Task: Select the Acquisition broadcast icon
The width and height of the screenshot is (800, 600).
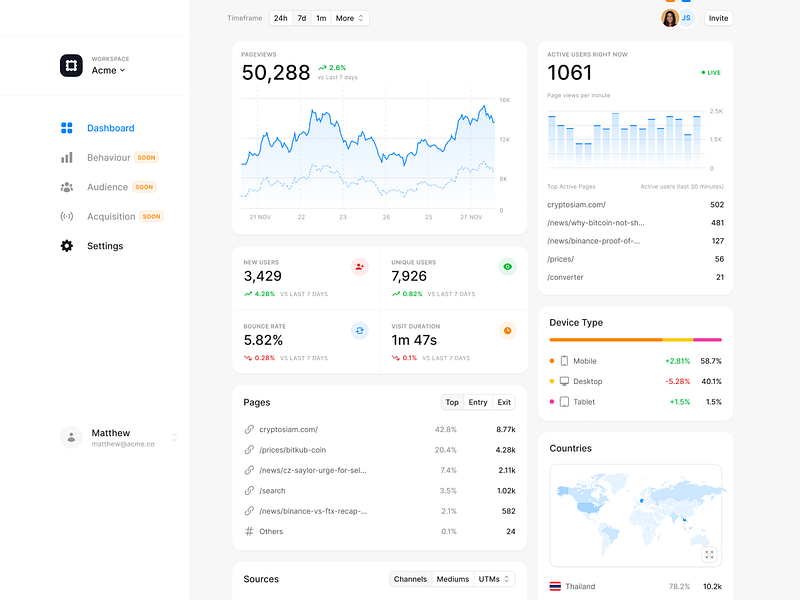Action: [x=65, y=216]
